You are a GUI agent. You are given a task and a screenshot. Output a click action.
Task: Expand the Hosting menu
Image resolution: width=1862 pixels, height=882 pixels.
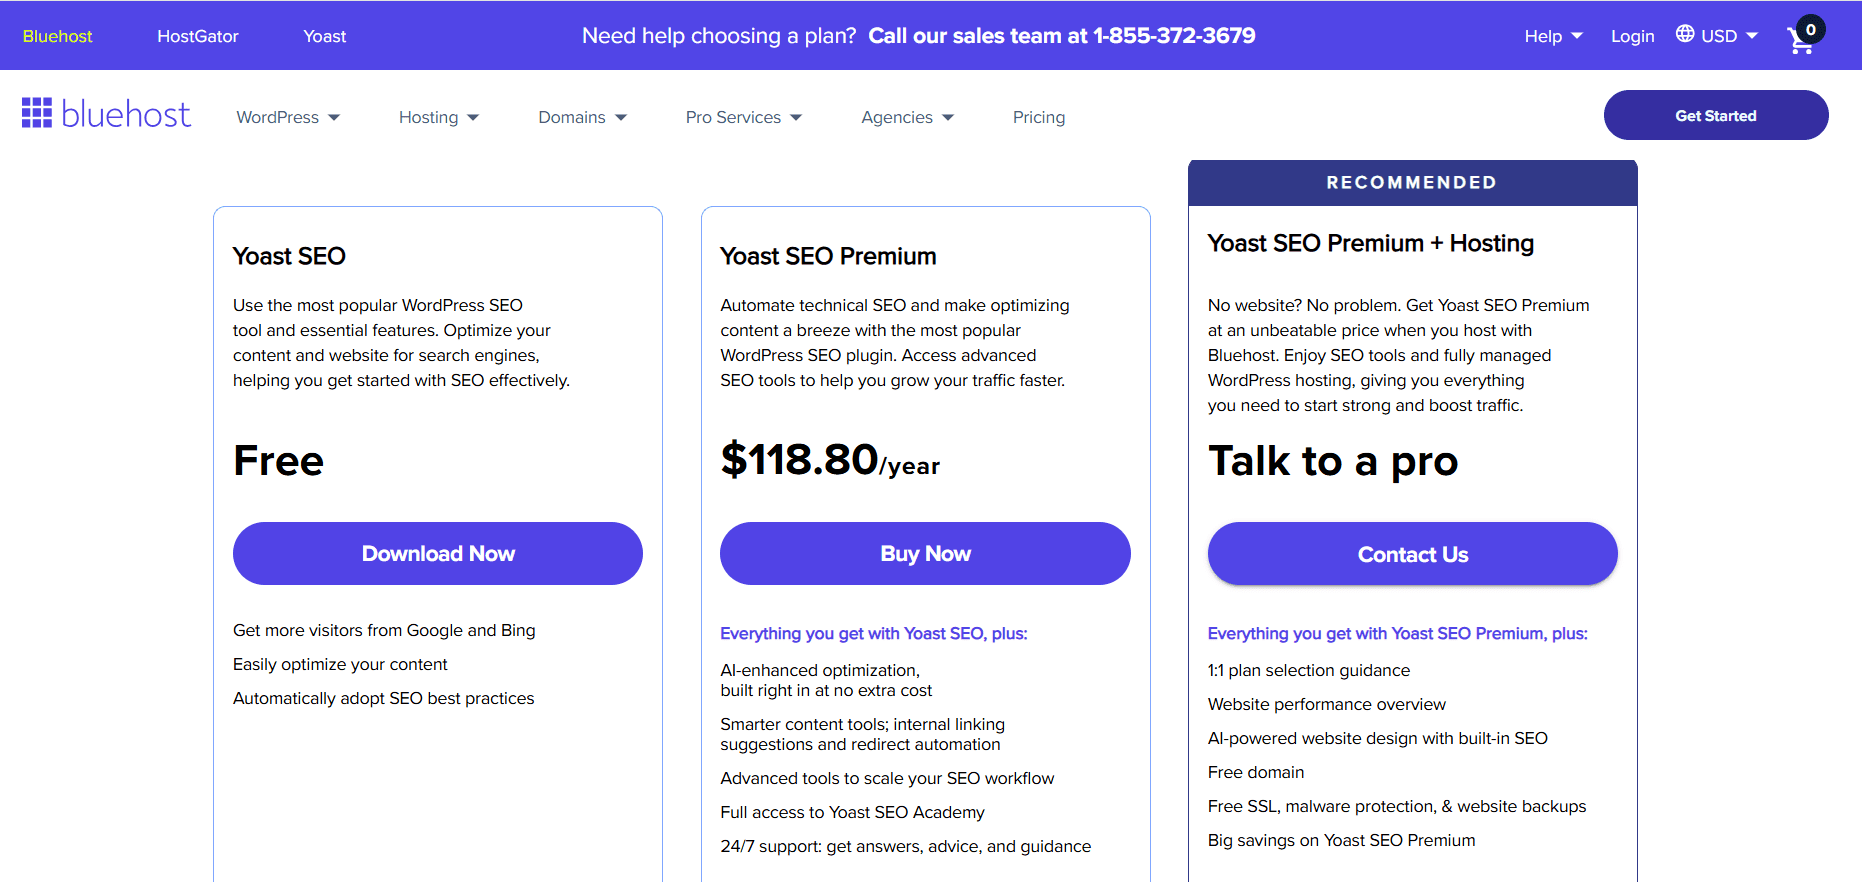(438, 117)
